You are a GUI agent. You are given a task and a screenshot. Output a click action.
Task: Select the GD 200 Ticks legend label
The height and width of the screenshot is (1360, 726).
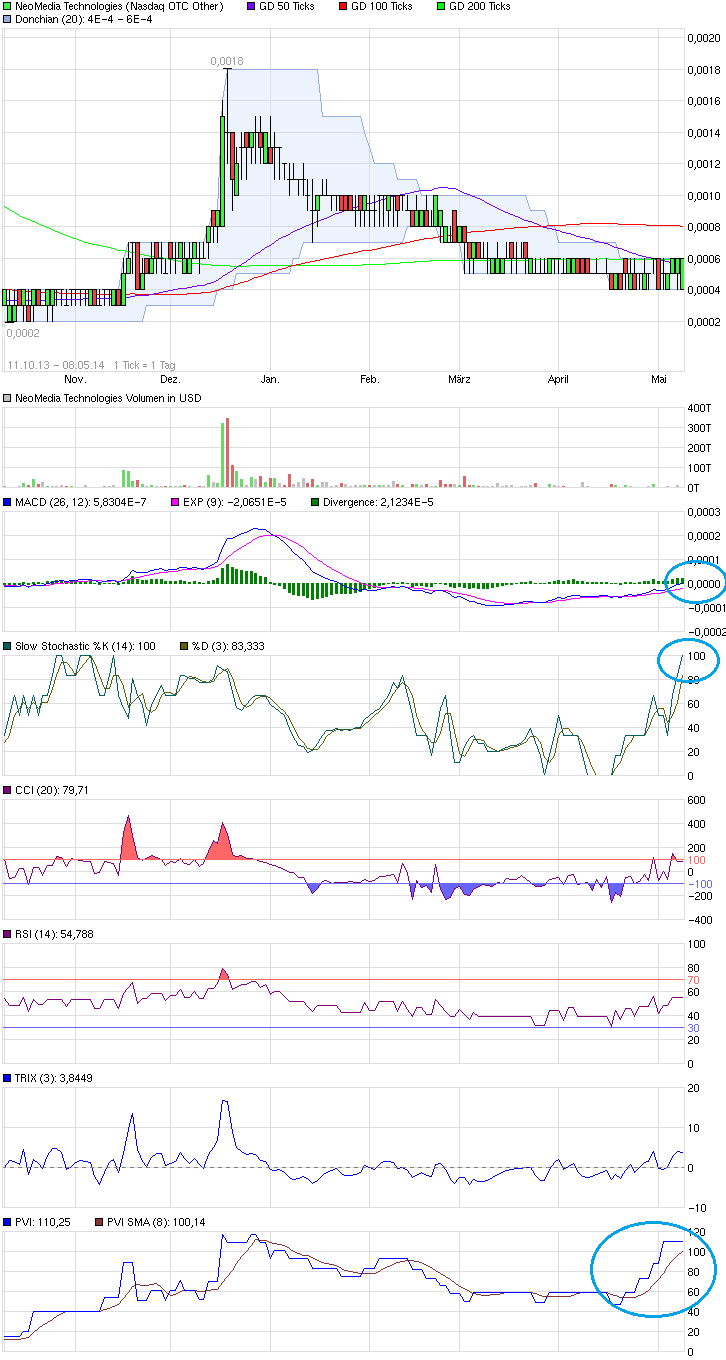[x=482, y=6]
